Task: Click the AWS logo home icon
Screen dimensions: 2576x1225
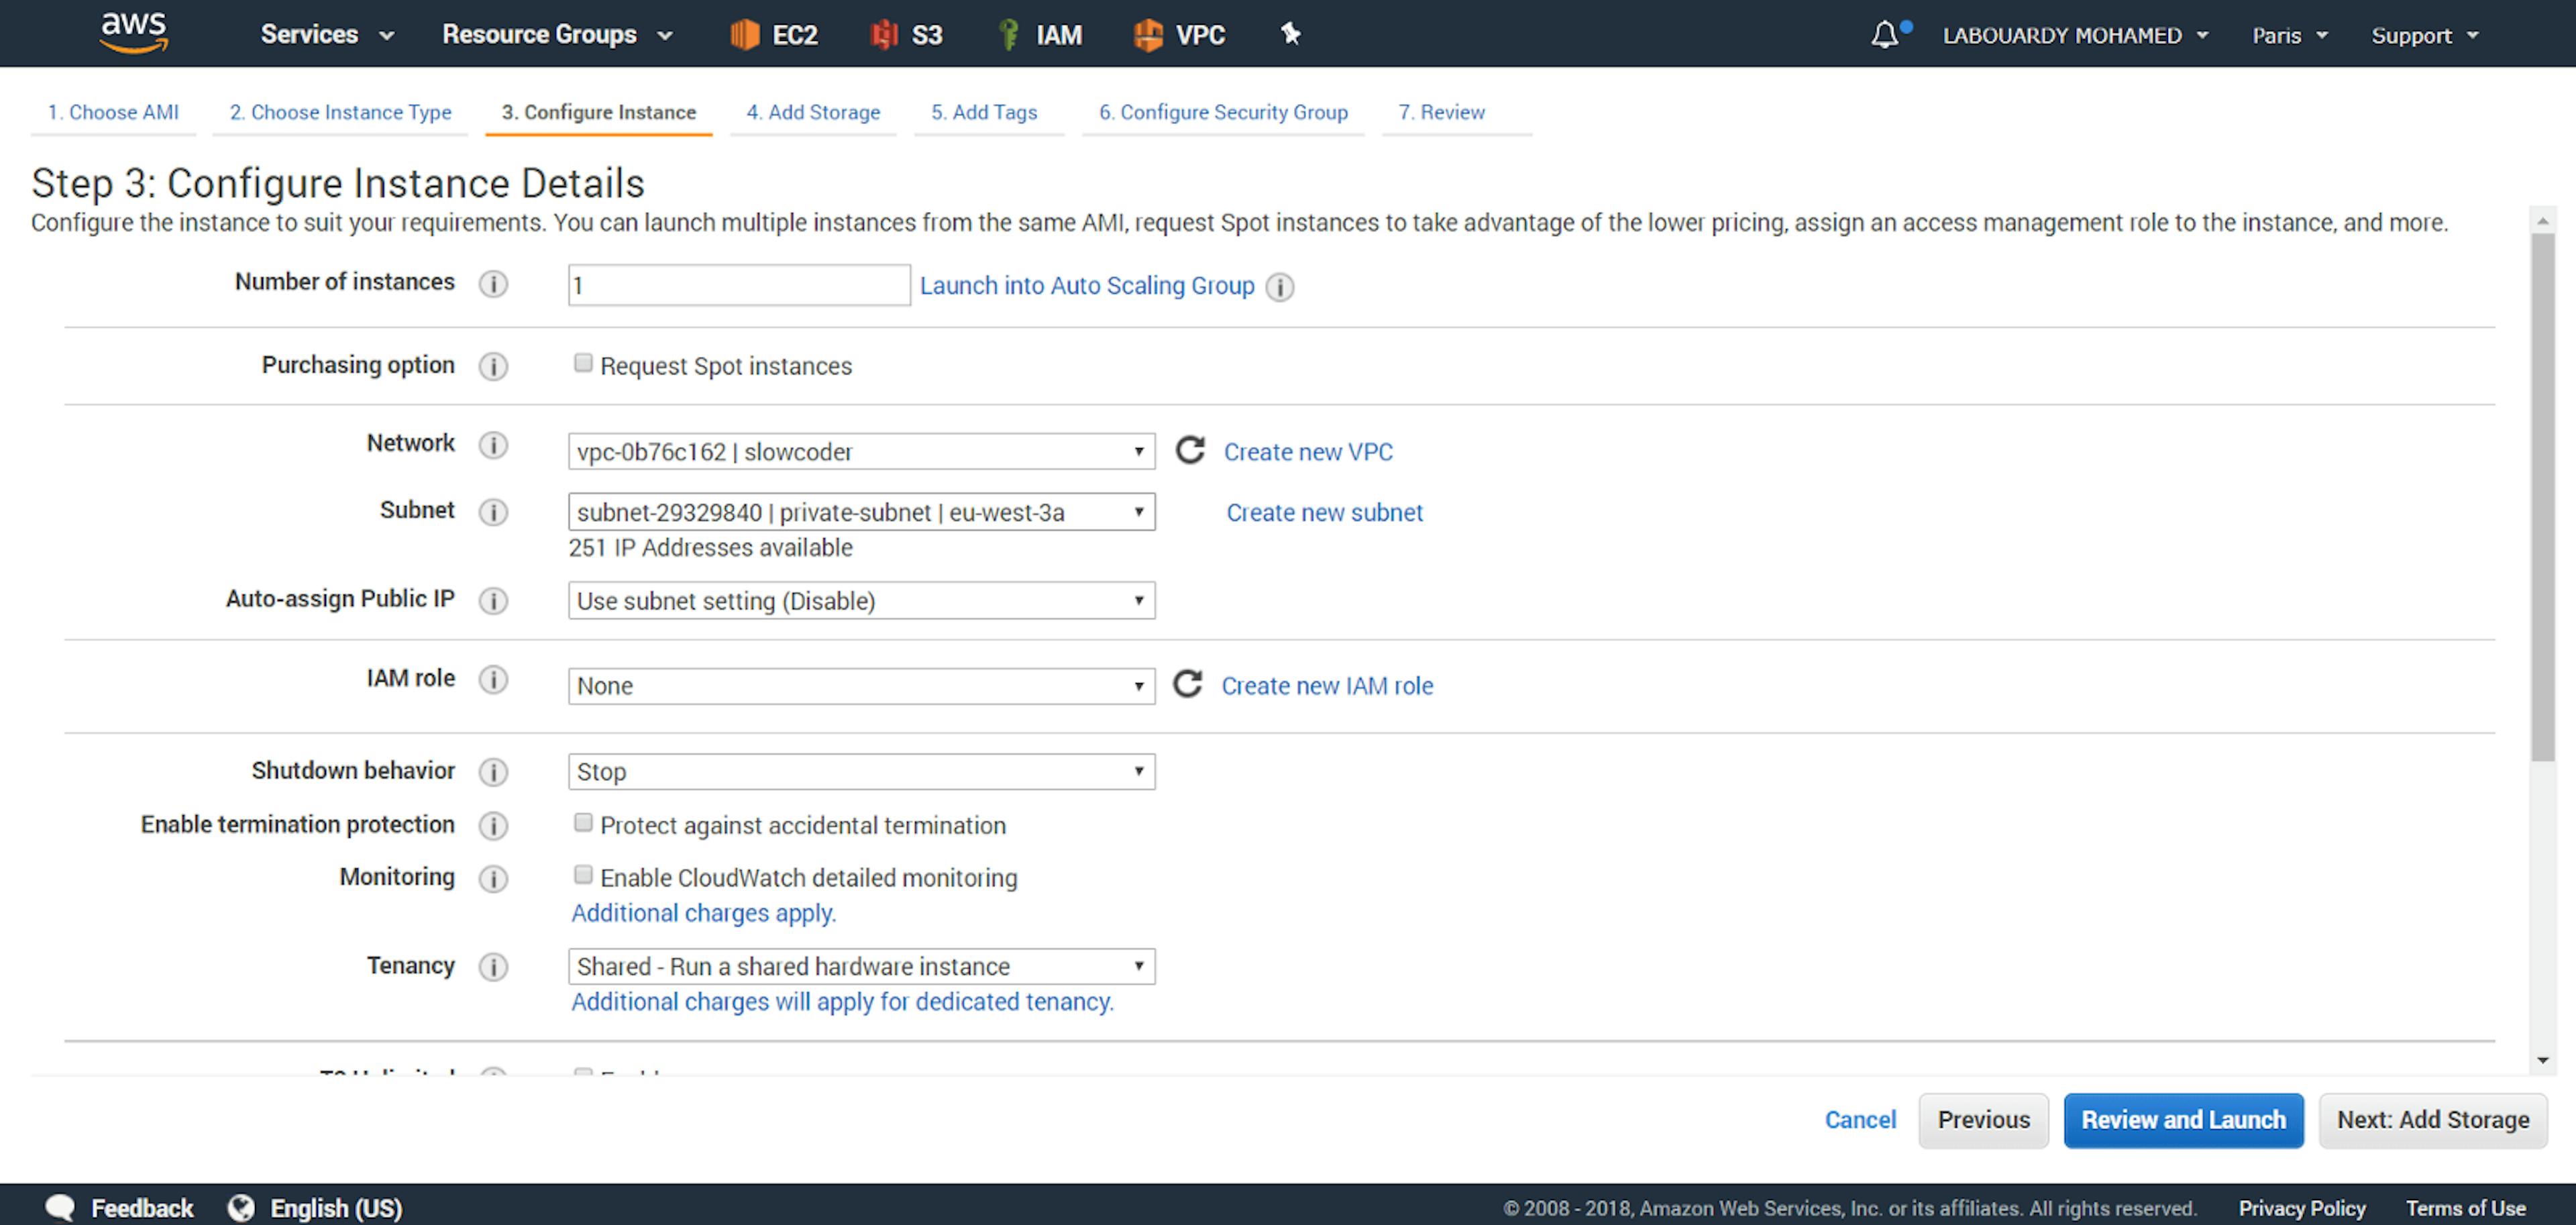Action: pyautogui.click(x=134, y=33)
